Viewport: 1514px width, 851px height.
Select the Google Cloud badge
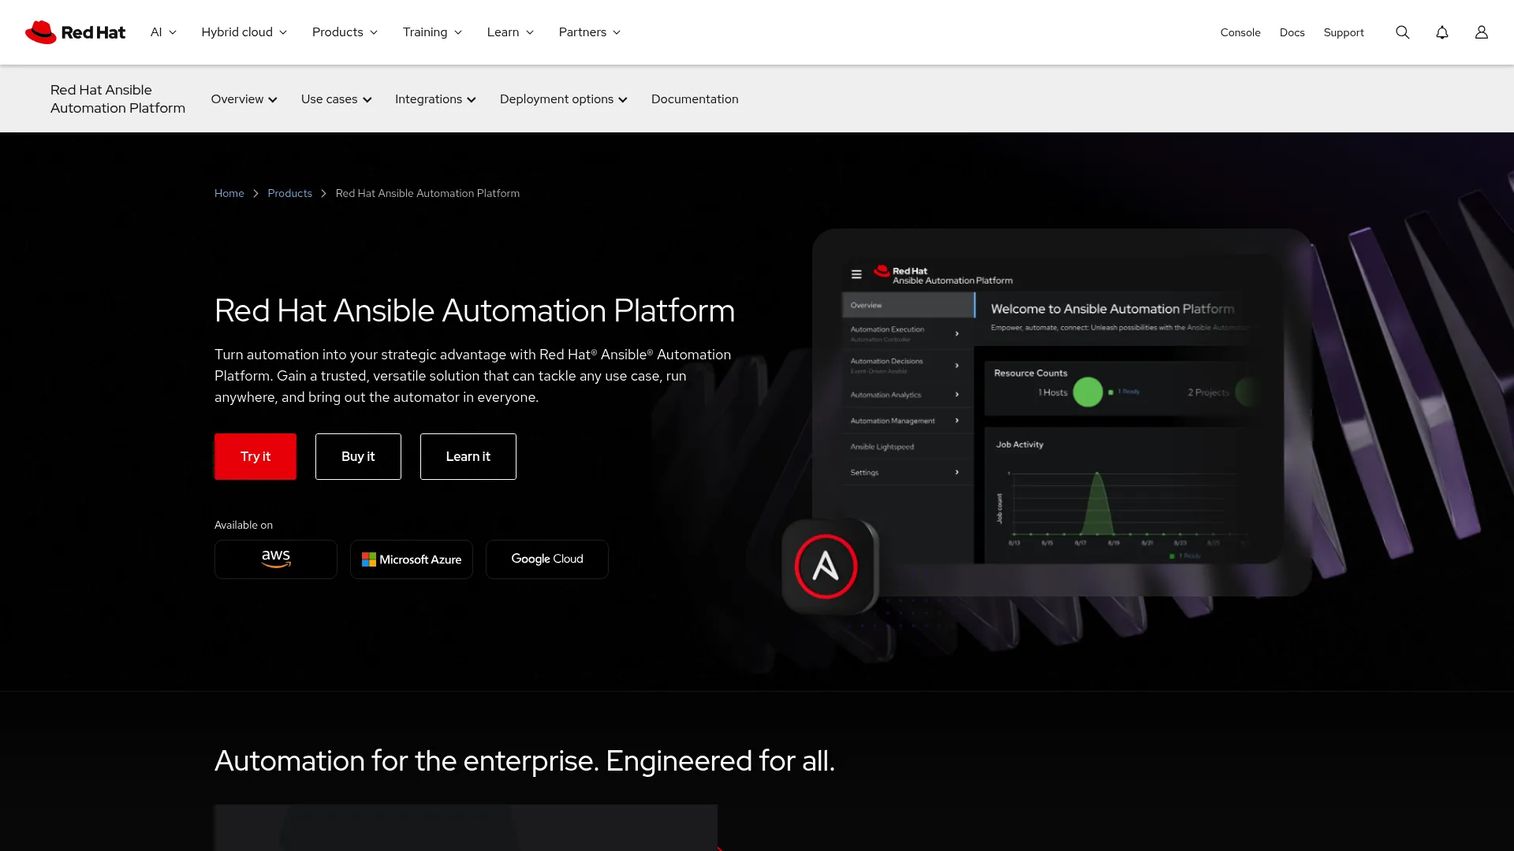547,559
